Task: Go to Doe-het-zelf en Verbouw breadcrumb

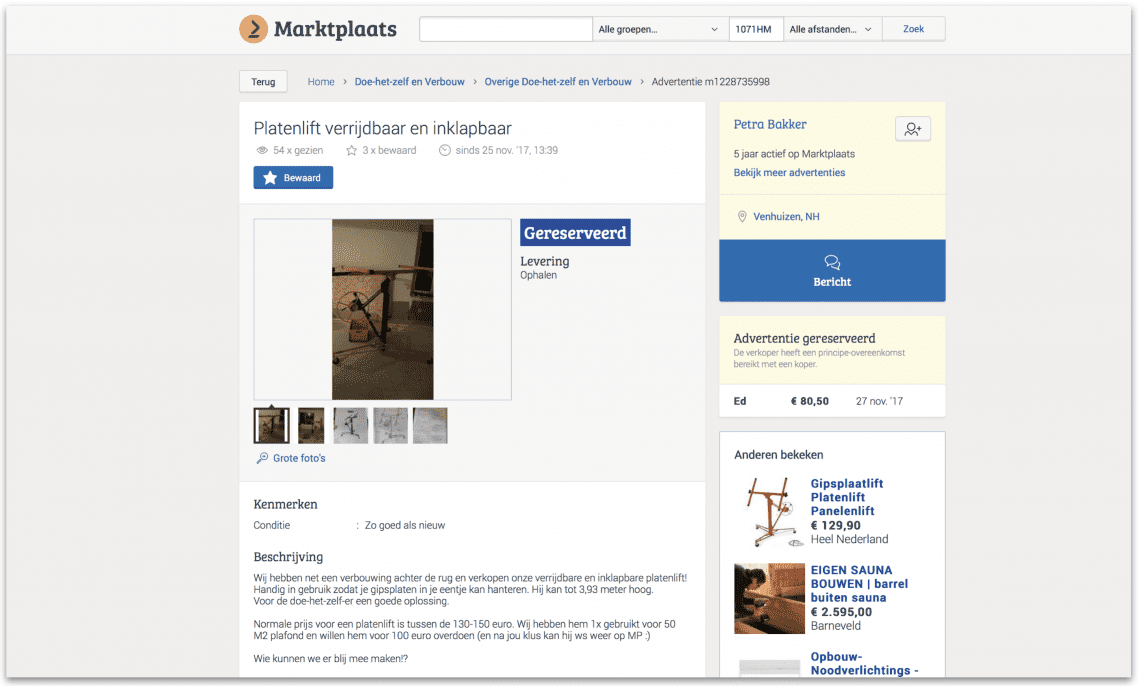Action: [x=409, y=81]
